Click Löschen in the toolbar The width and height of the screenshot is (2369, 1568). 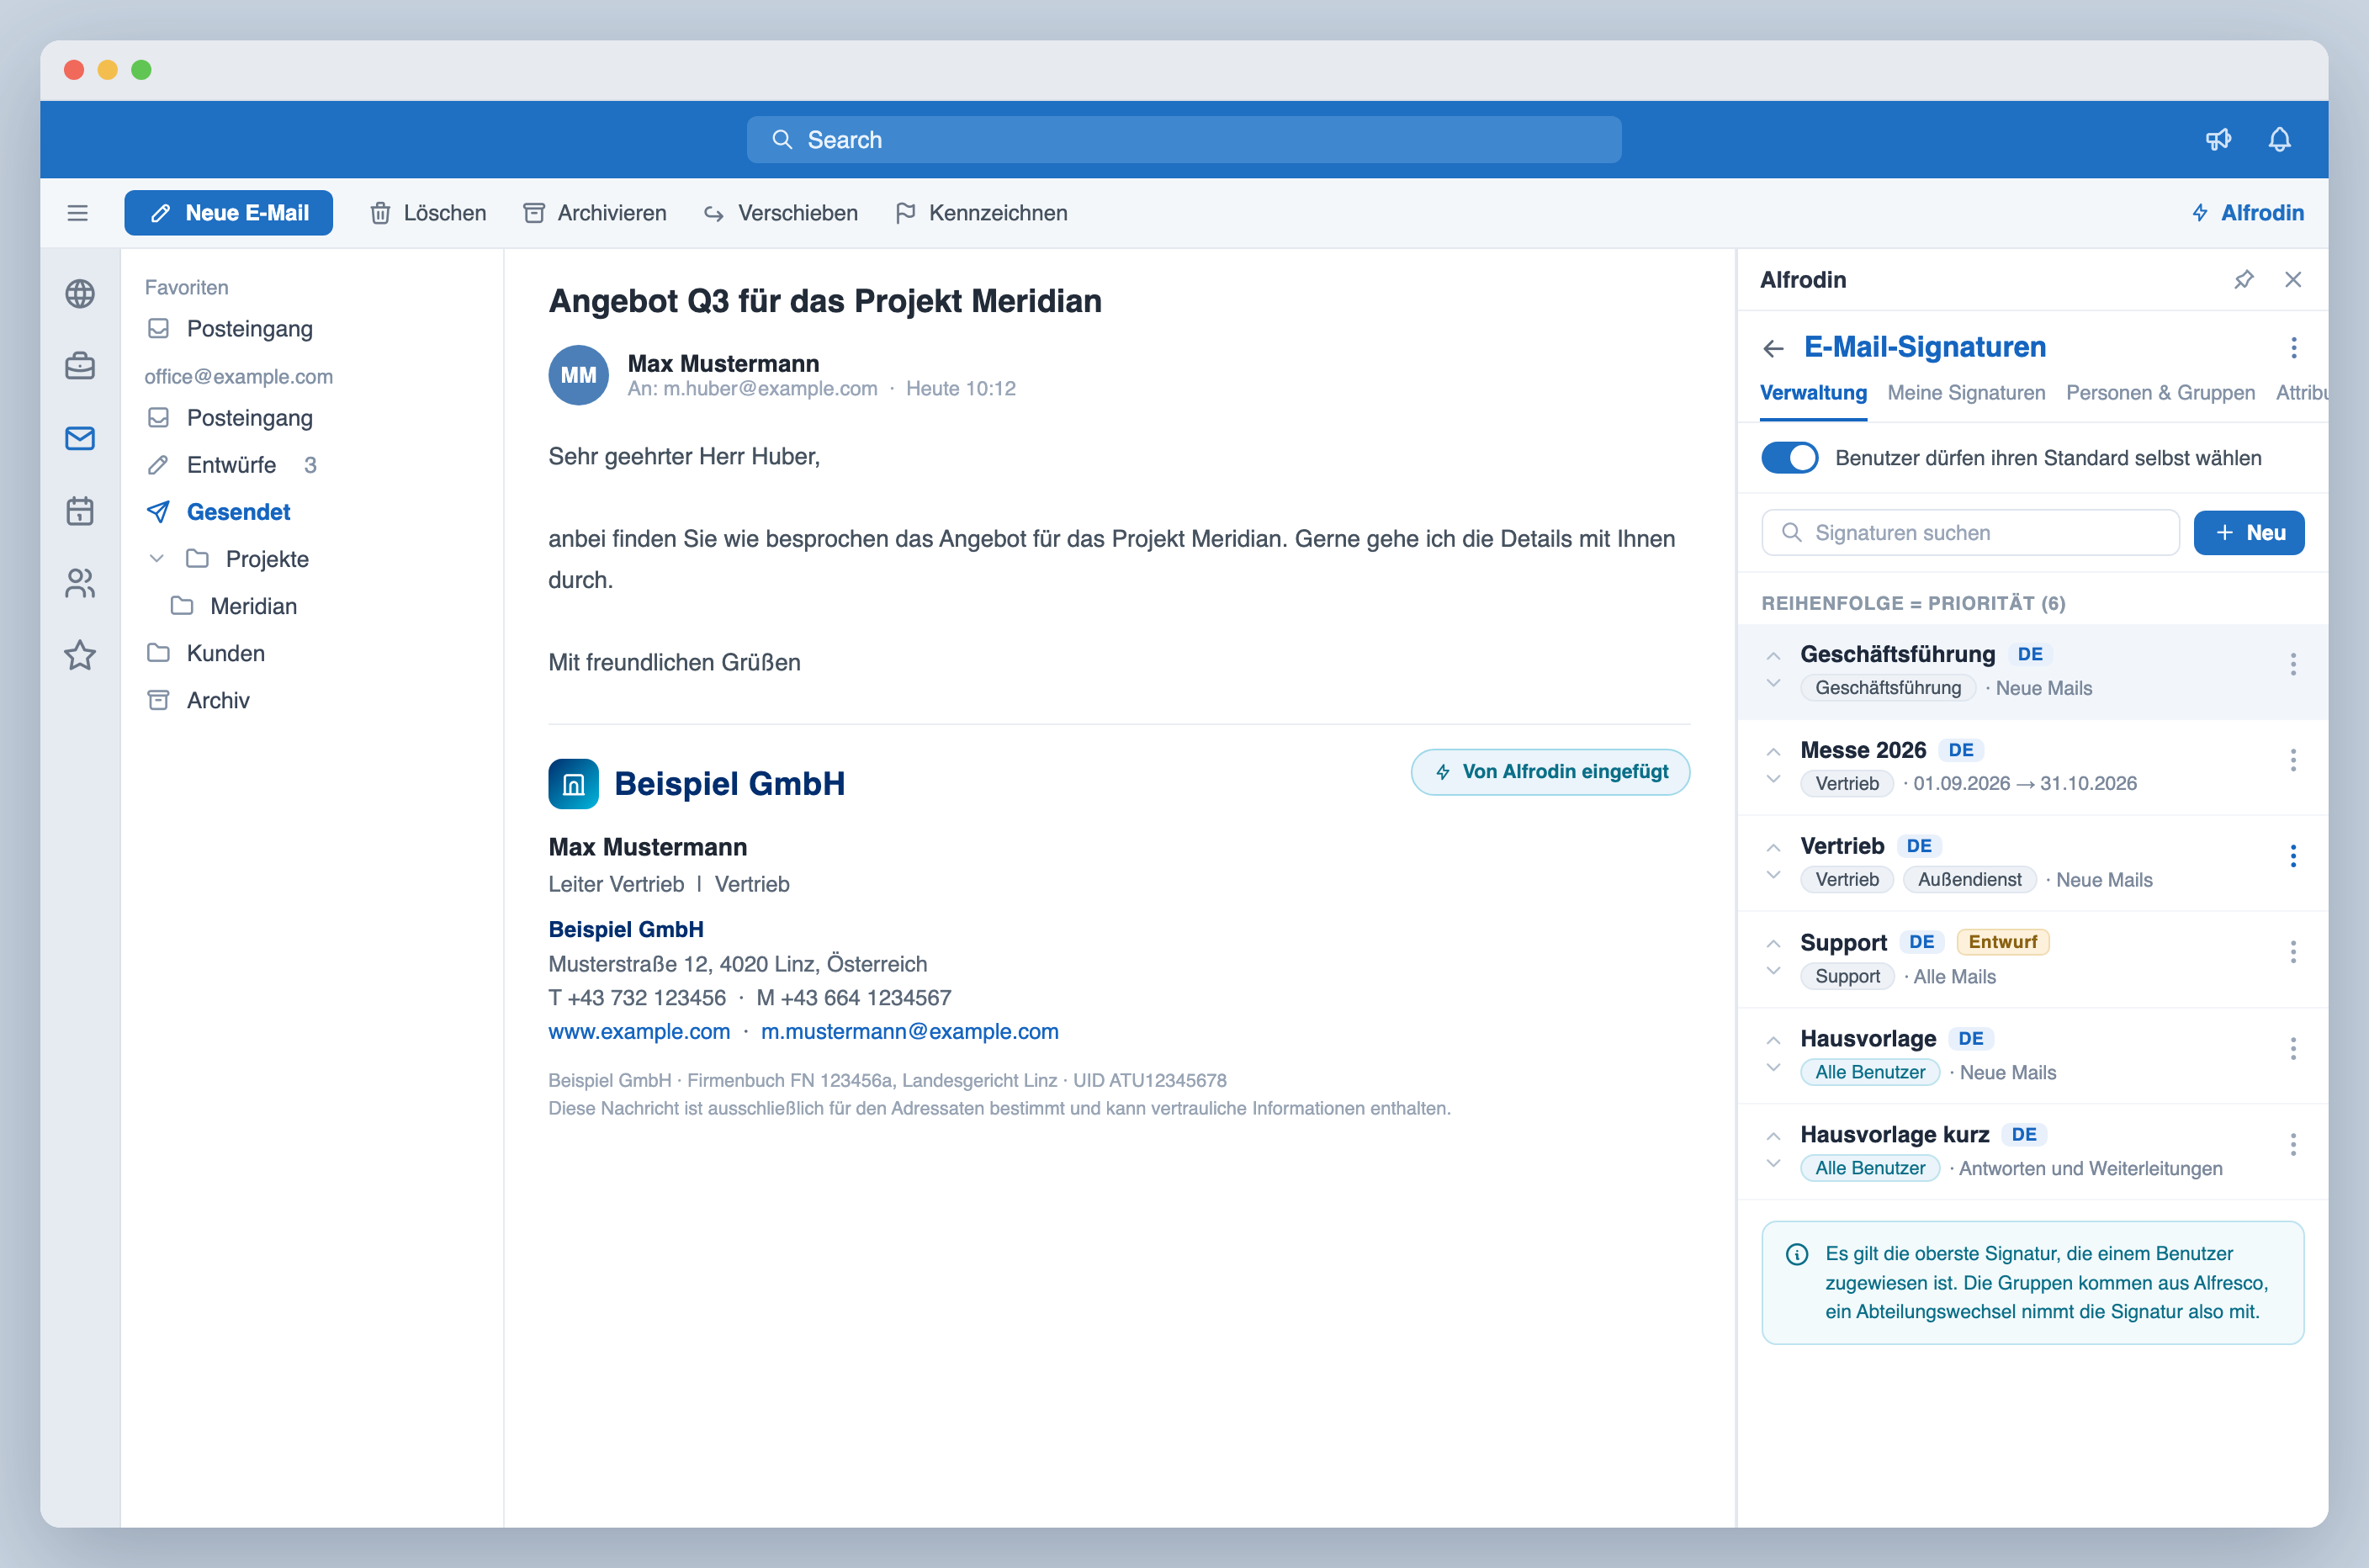[x=428, y=213]
